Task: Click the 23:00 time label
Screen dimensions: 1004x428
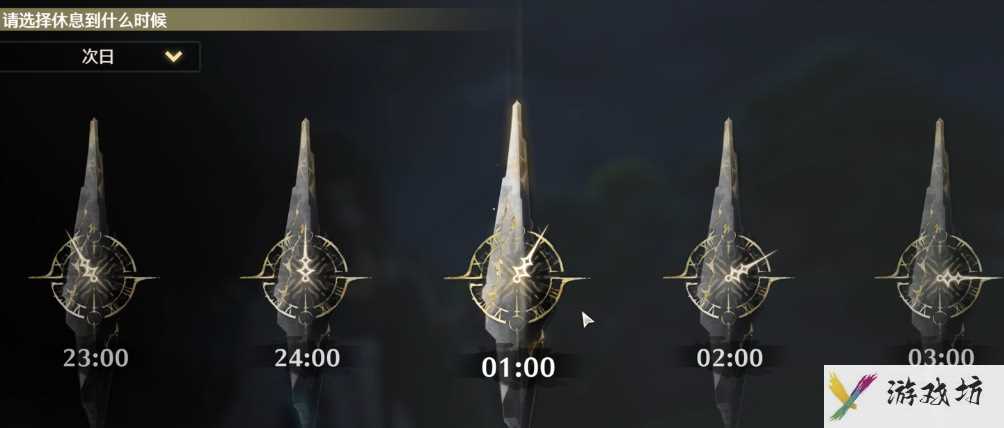Action: (96, 358)
